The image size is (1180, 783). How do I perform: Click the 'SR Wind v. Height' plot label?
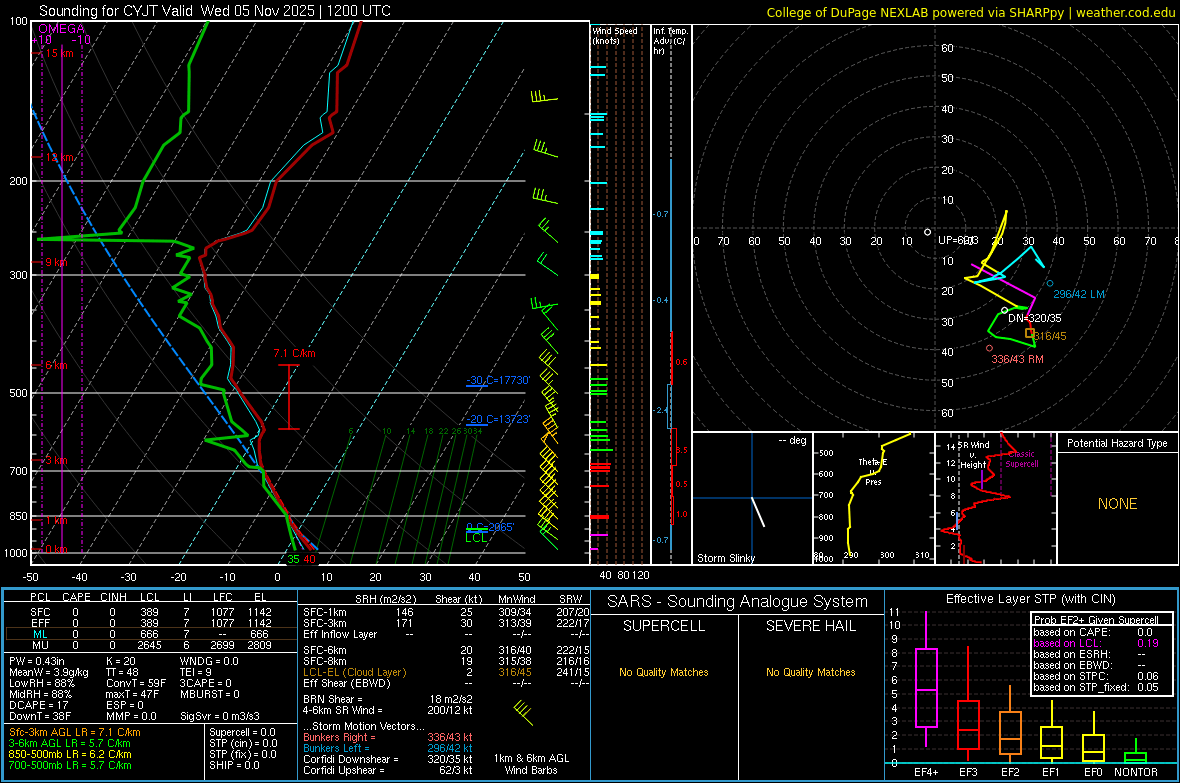974,455
